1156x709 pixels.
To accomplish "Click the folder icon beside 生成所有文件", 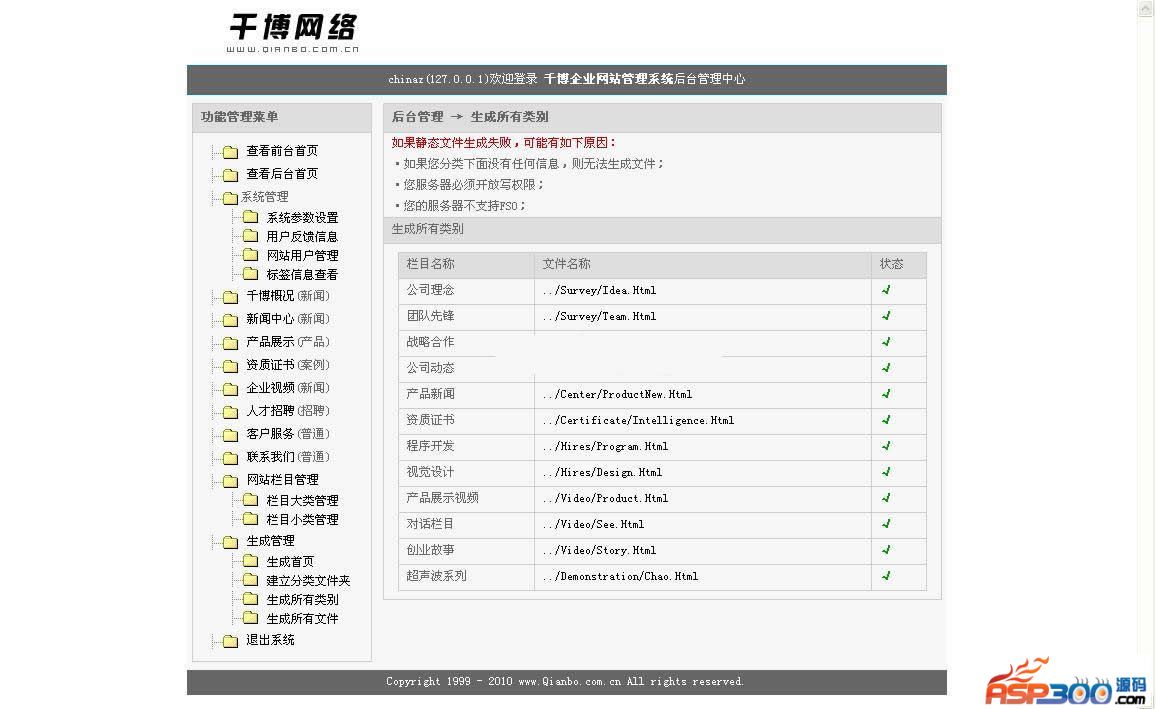I will (251, 618).
